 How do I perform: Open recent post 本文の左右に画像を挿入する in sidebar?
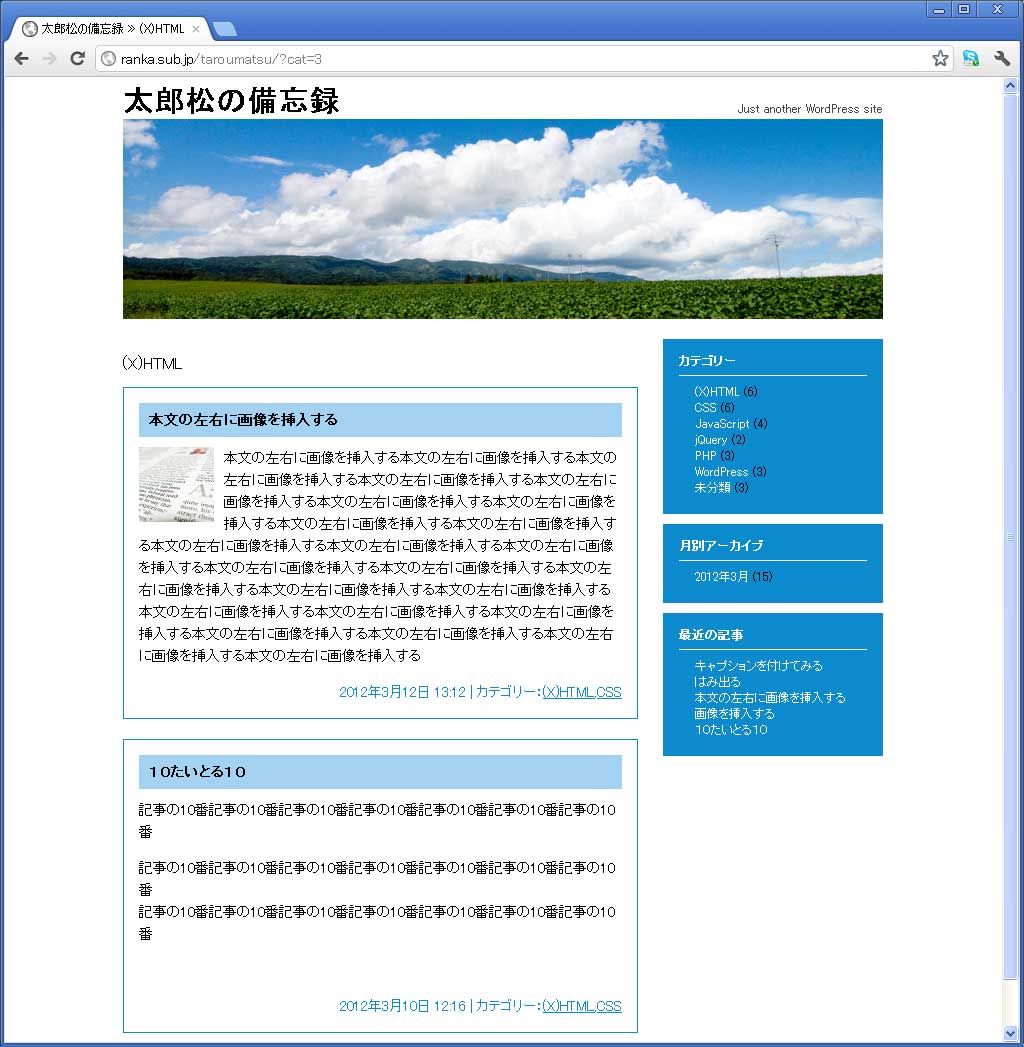tap(770, 697)
